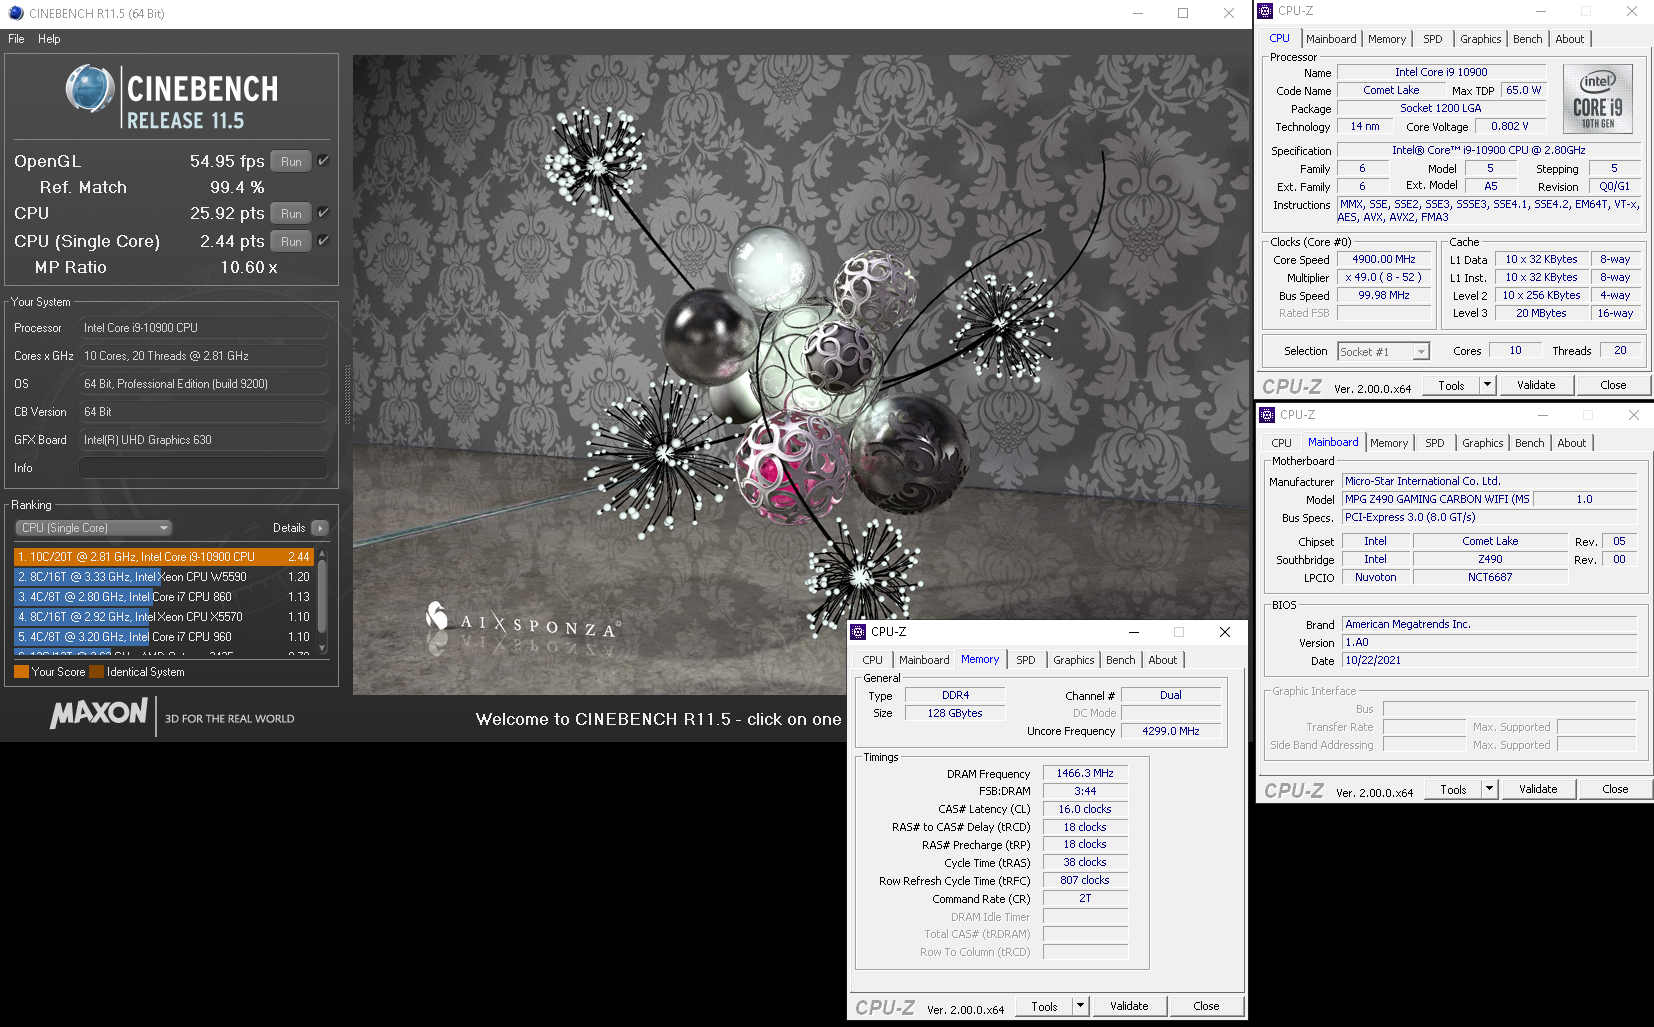
Task: Select ranking row Xeon CPU W5590
Action: tap(164, 577)
